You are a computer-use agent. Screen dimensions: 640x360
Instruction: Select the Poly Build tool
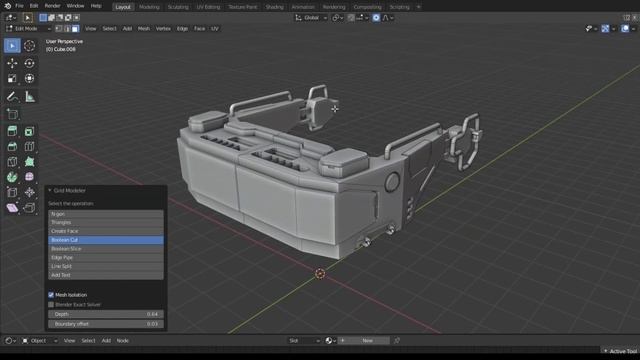[x=29, y=162]
